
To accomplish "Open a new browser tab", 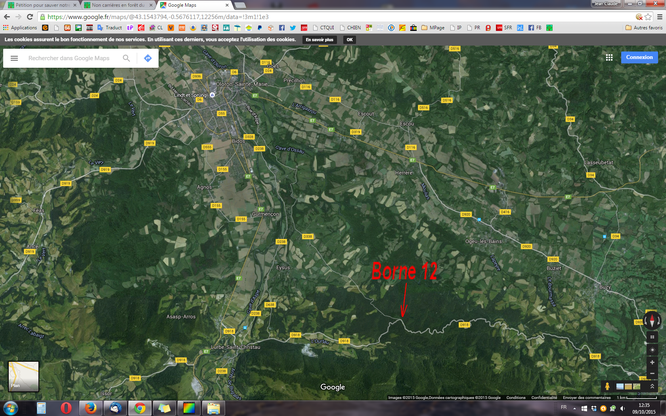I will [240, 5].
